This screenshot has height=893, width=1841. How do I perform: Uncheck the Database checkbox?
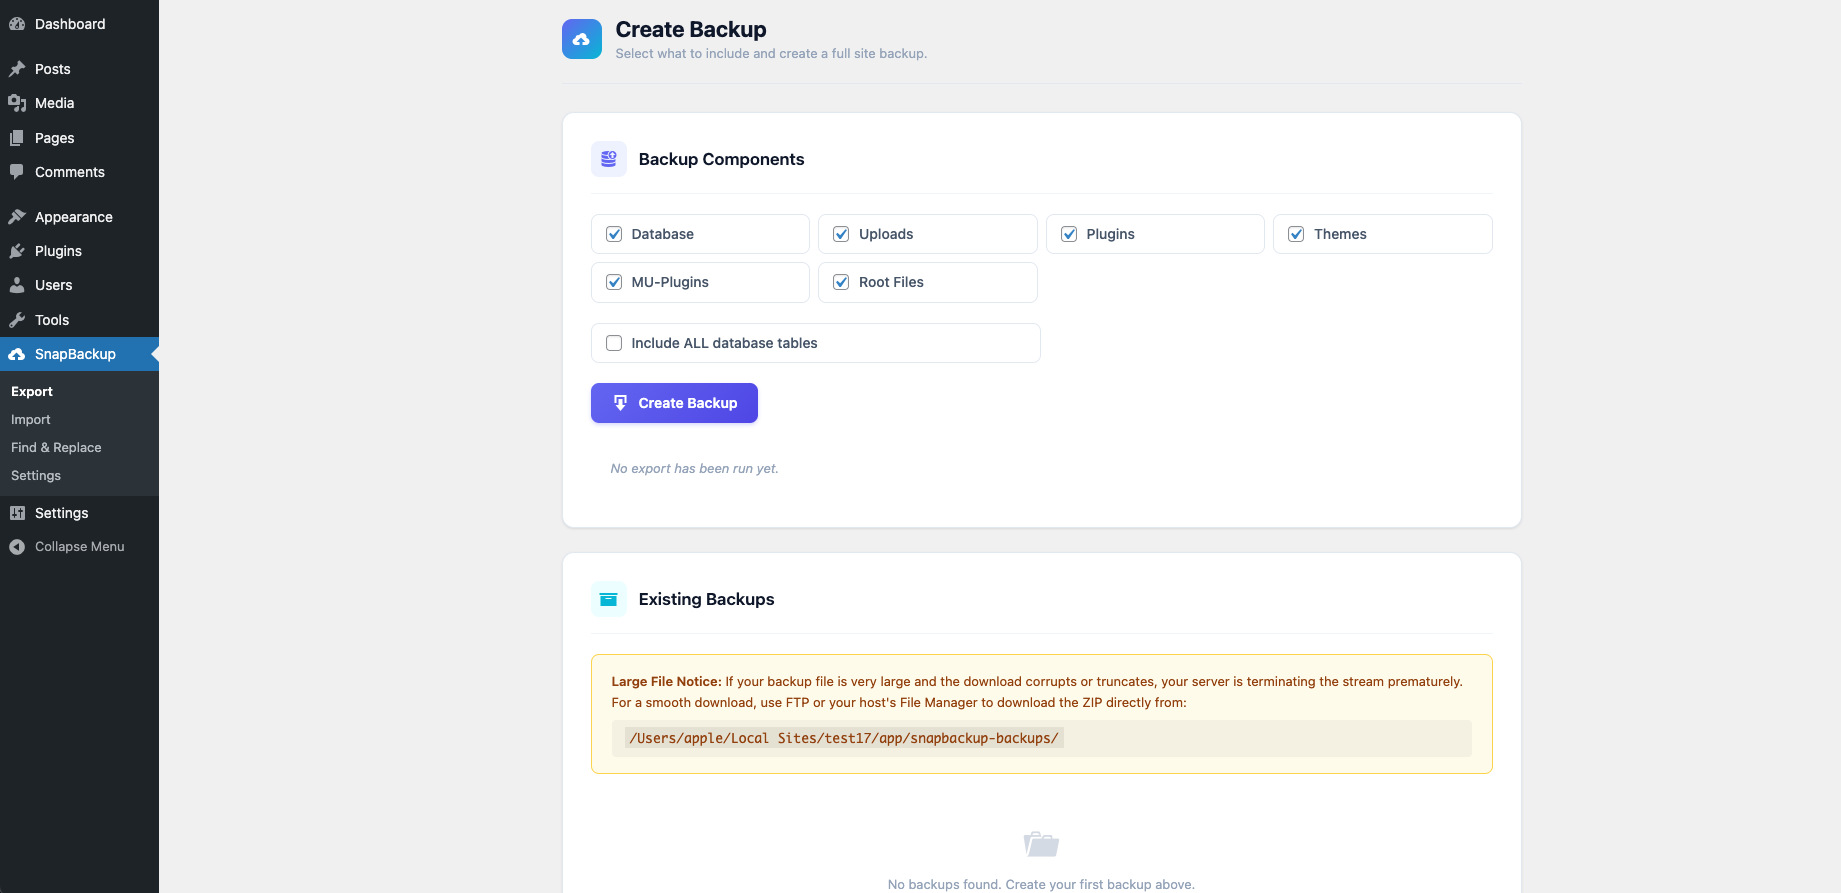point(614,234)
